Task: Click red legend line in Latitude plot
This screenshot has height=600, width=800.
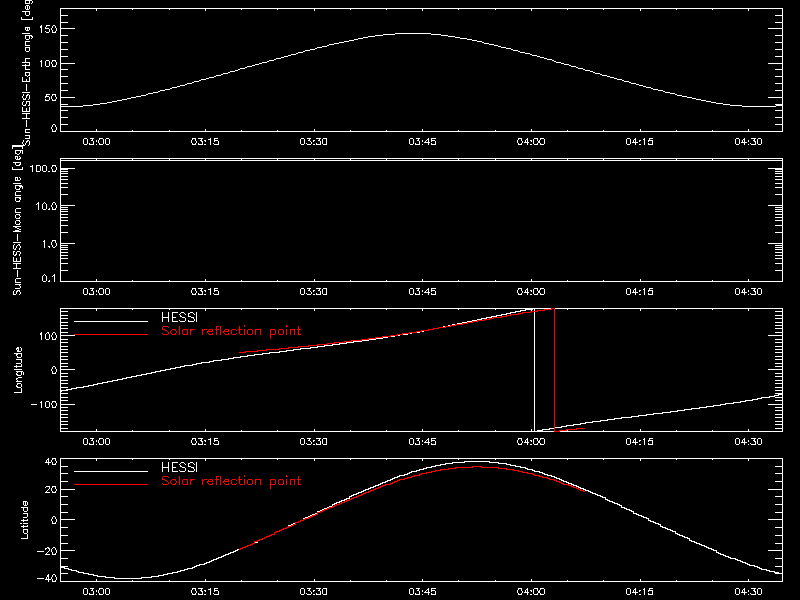Action: (x=111, y=484)
